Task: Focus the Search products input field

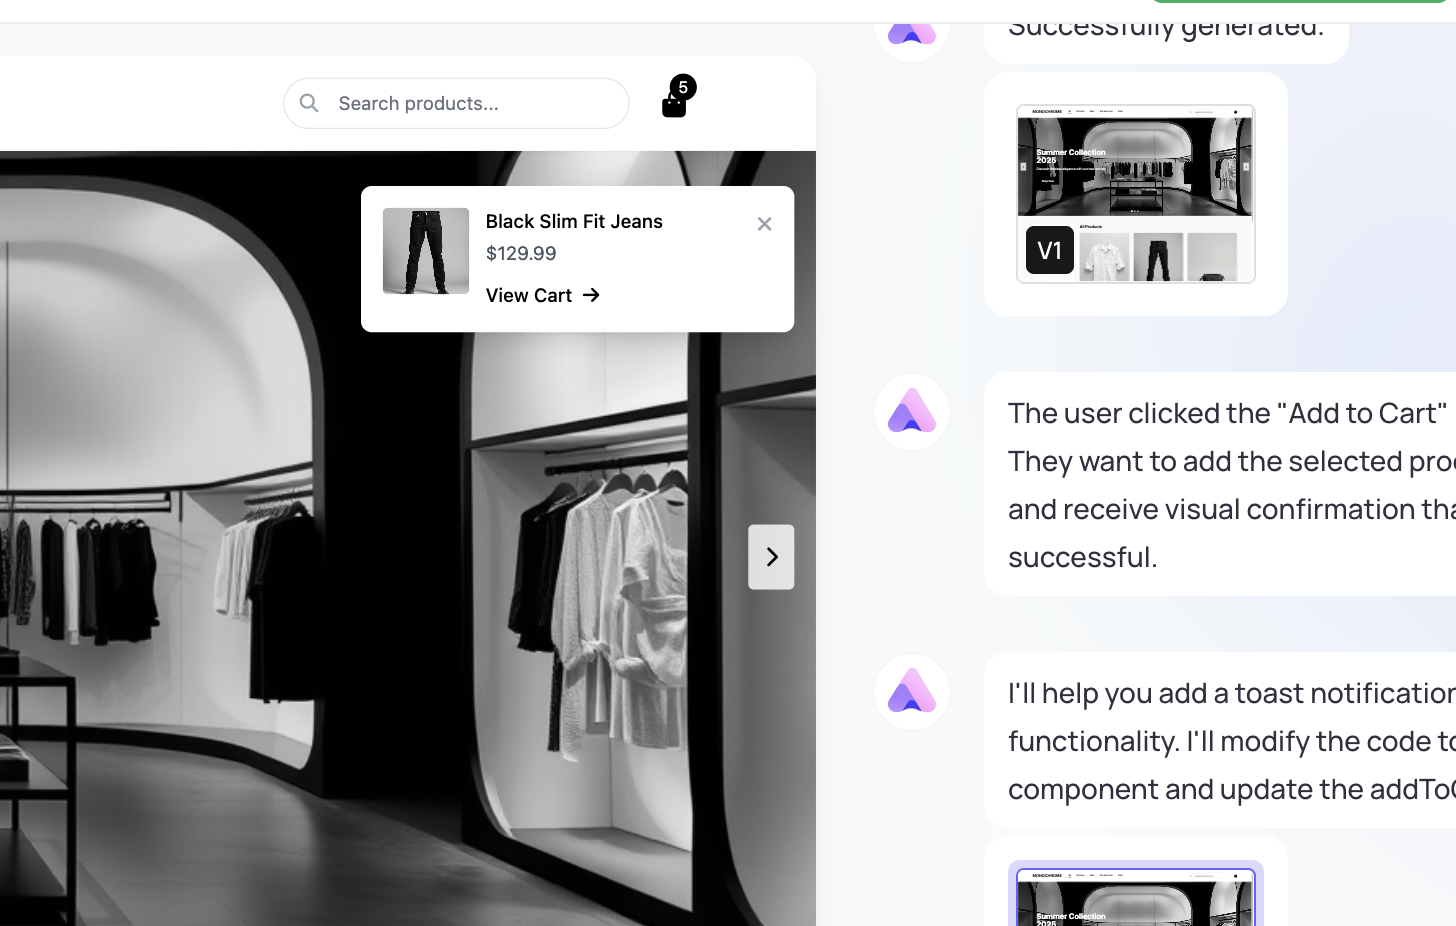Action: [456, 103]
